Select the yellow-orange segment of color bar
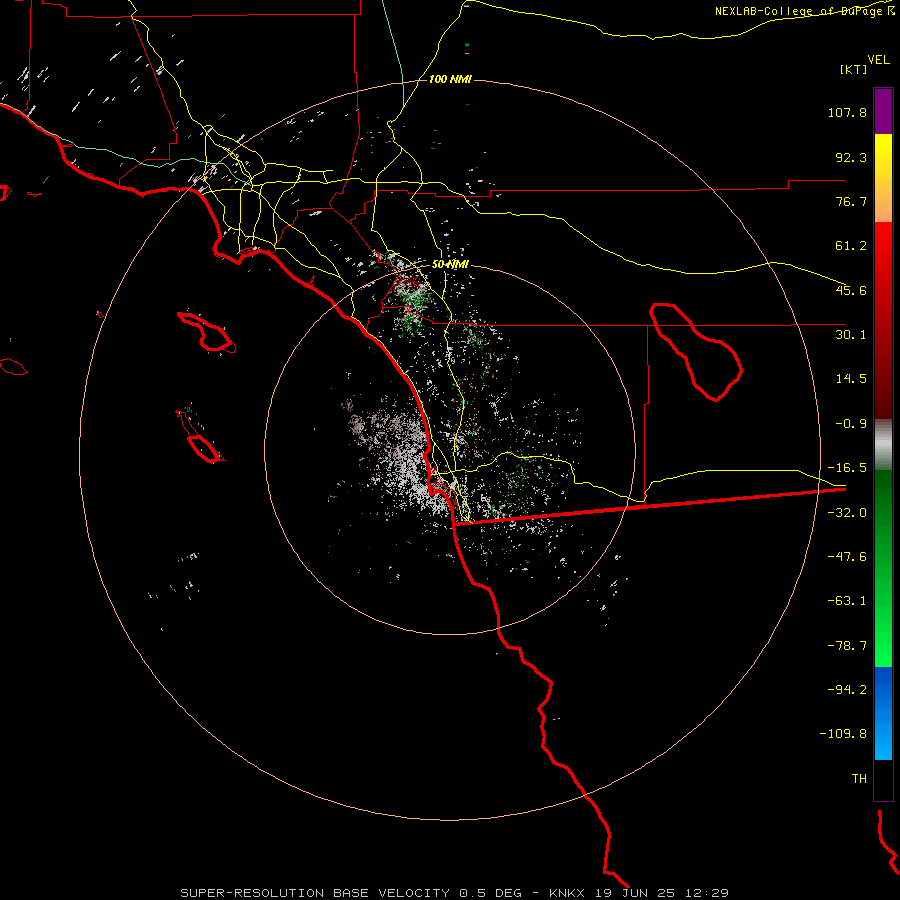 click(x=883, y=178)
